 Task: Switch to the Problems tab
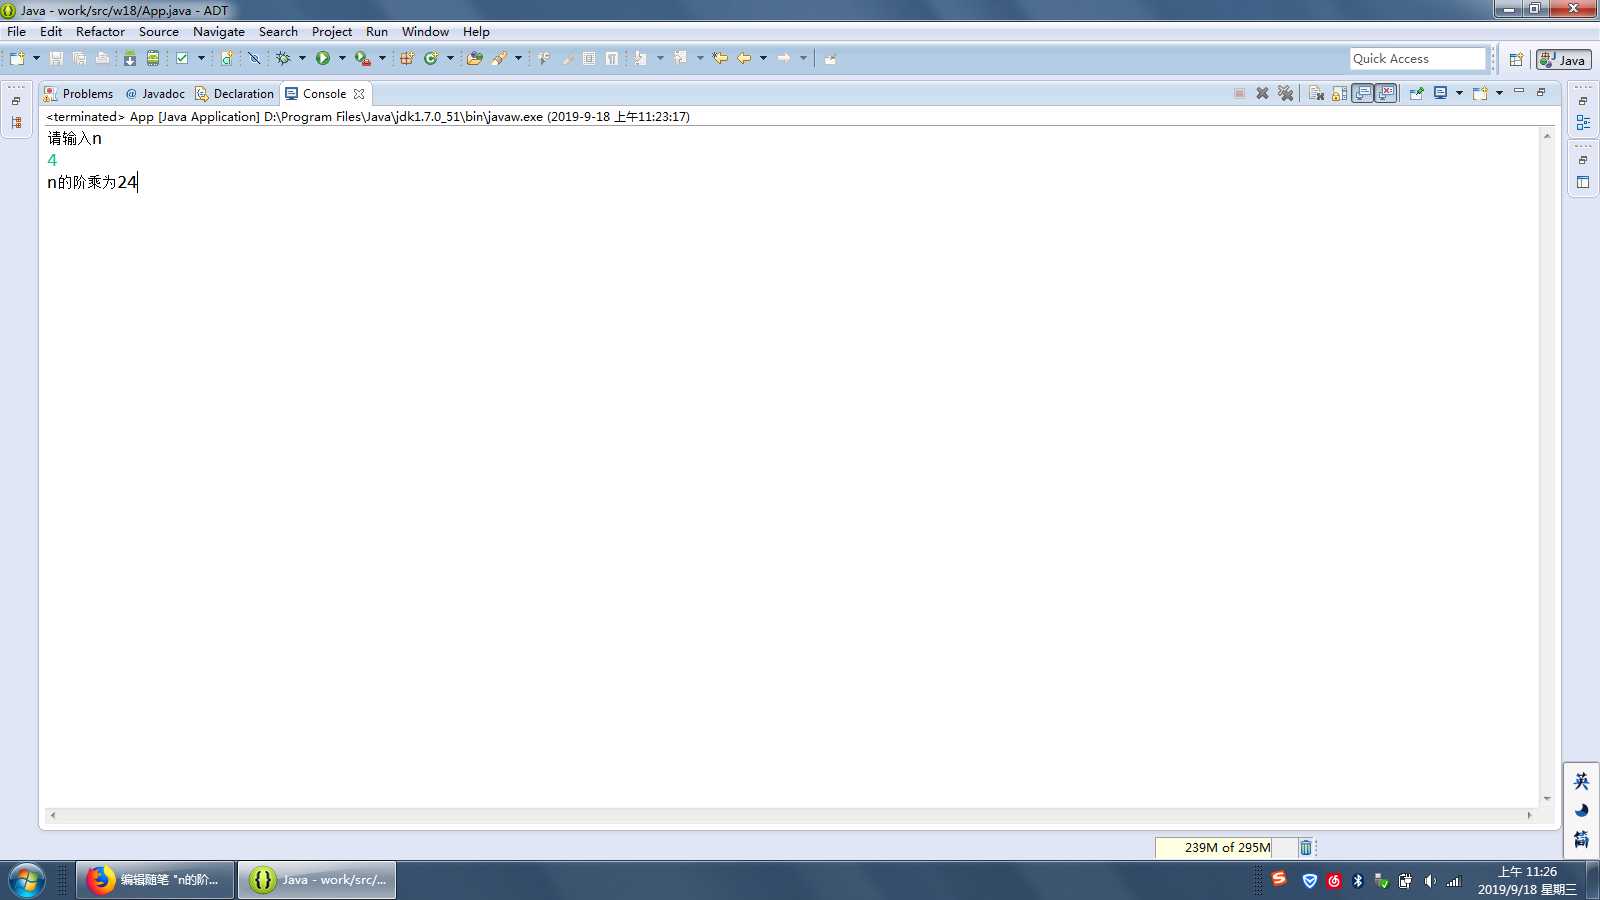(78, 93)
